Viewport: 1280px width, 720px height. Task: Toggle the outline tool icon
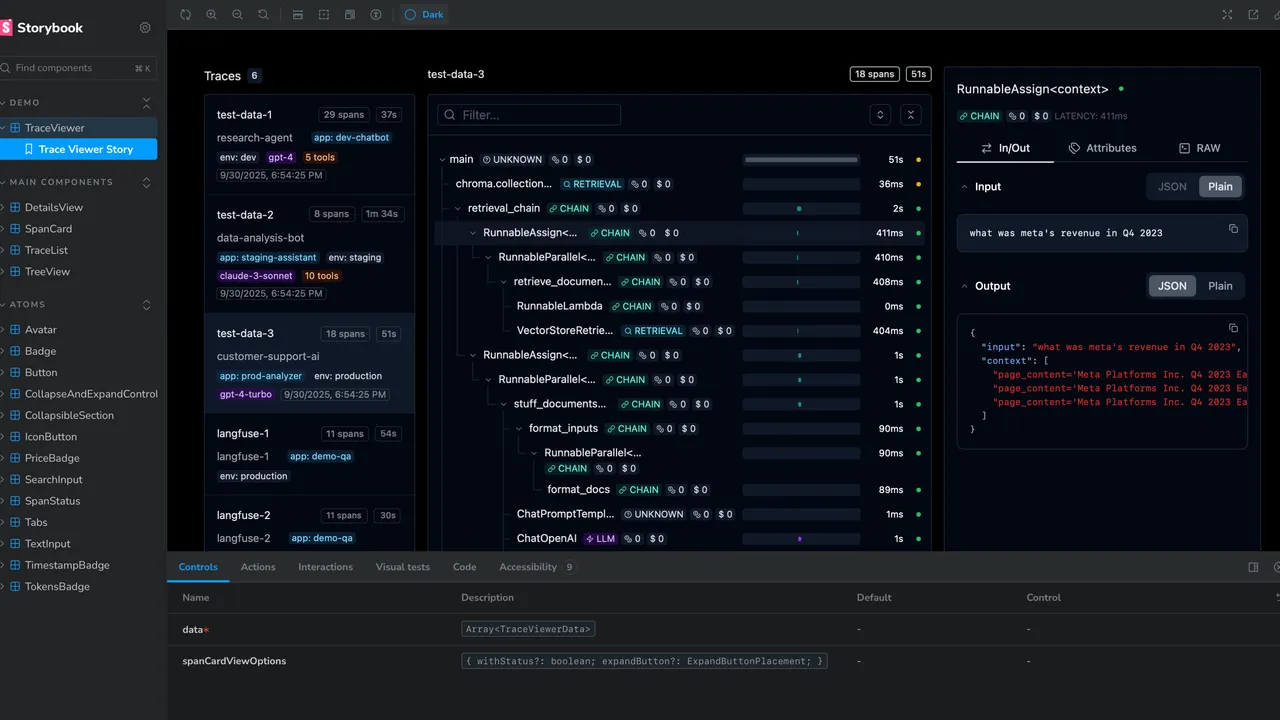click(x=324, y=15)
